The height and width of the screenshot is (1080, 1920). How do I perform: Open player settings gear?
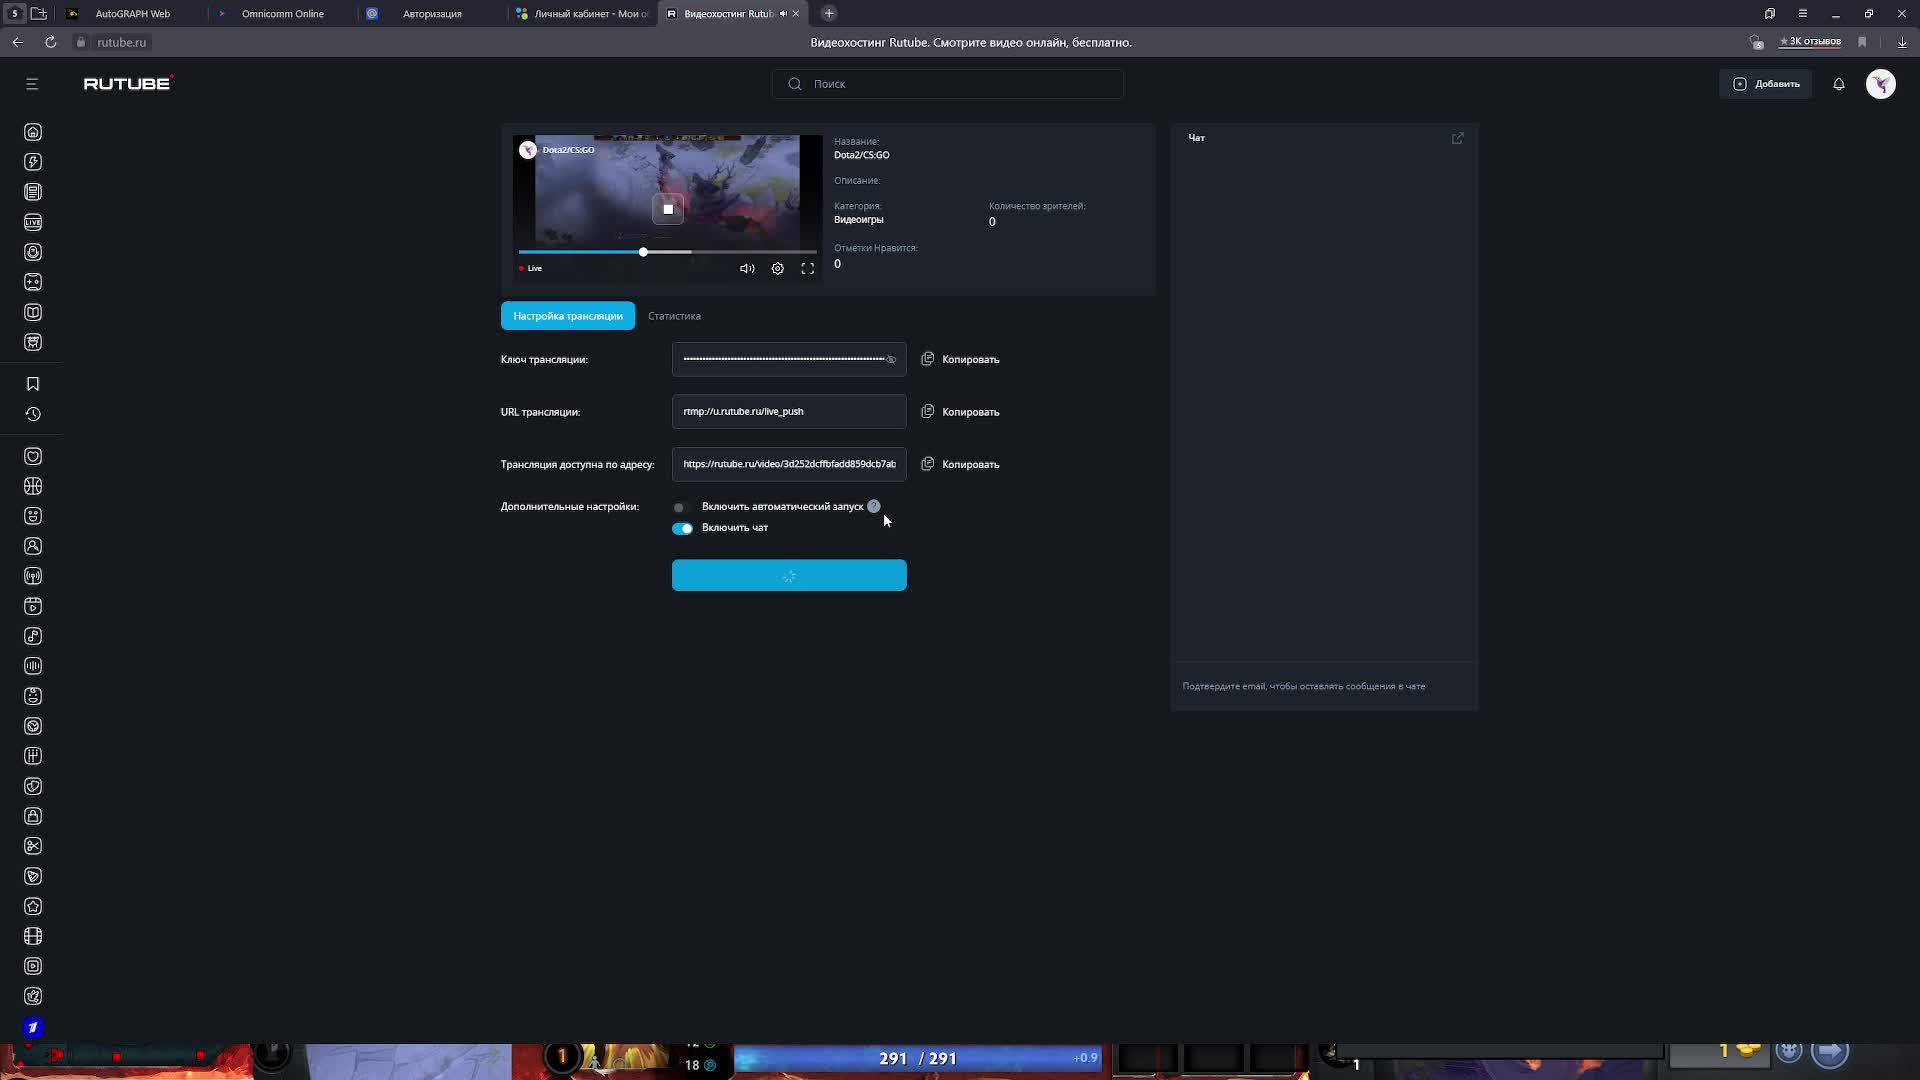tap(777, 268)
